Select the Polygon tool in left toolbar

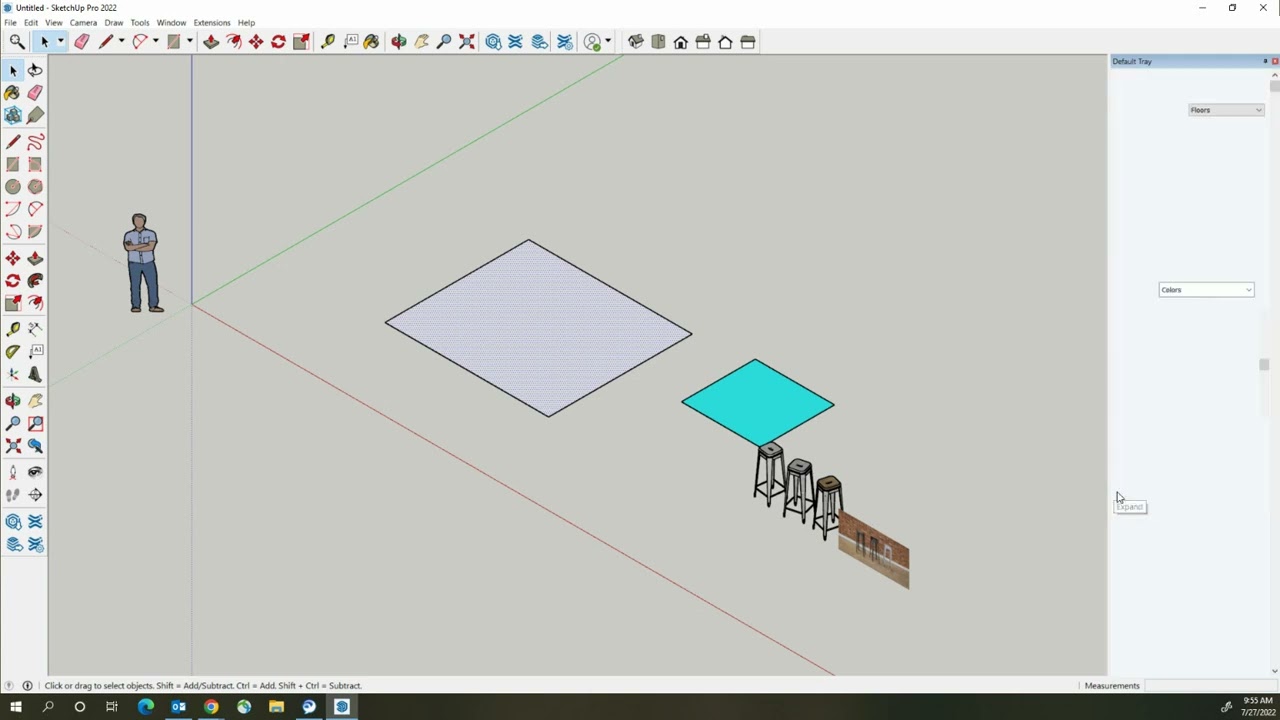click(35, 186)
